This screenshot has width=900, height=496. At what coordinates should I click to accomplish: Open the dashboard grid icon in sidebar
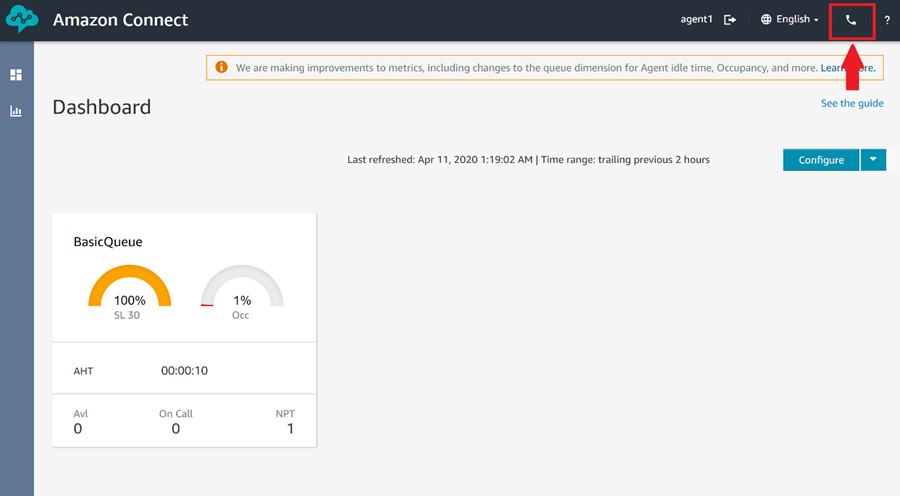pyautogui.click(x=16, y=75)
